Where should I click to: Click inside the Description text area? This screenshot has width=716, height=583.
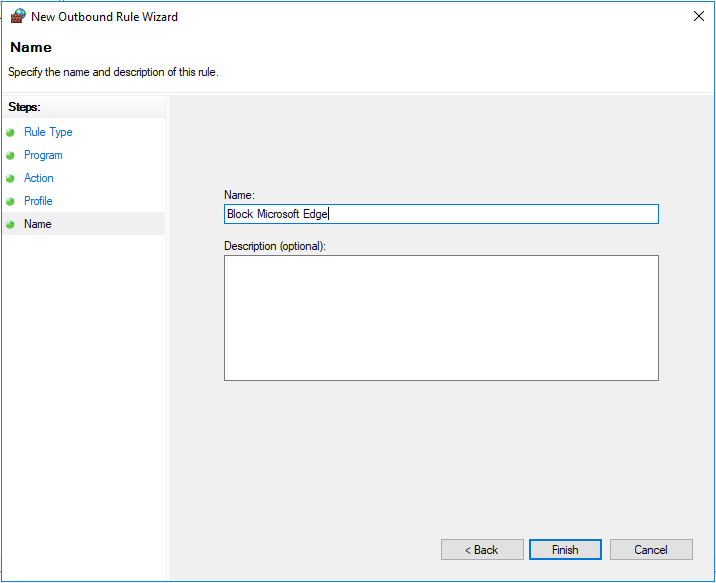pos(441,318)
